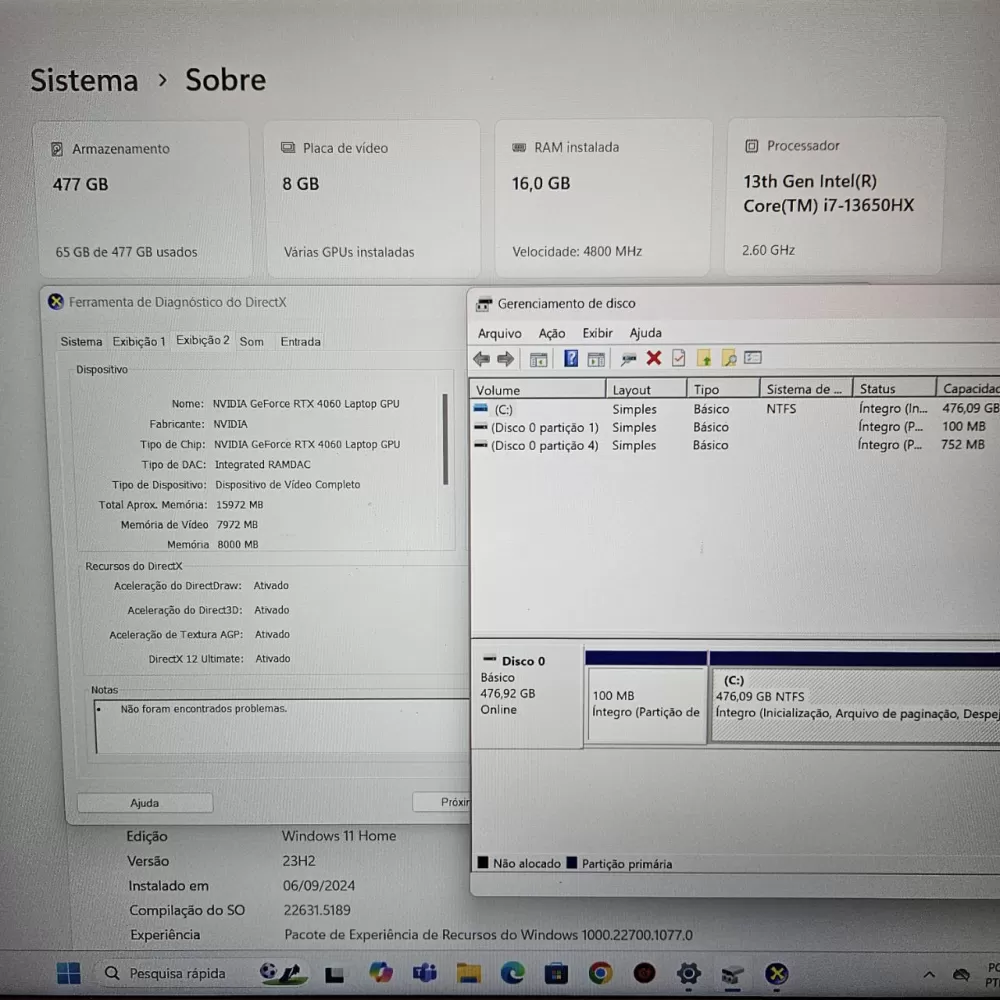Launch Copilot from the taskbar
This screenshot has width=1000, height=1000.
(381, 973)
